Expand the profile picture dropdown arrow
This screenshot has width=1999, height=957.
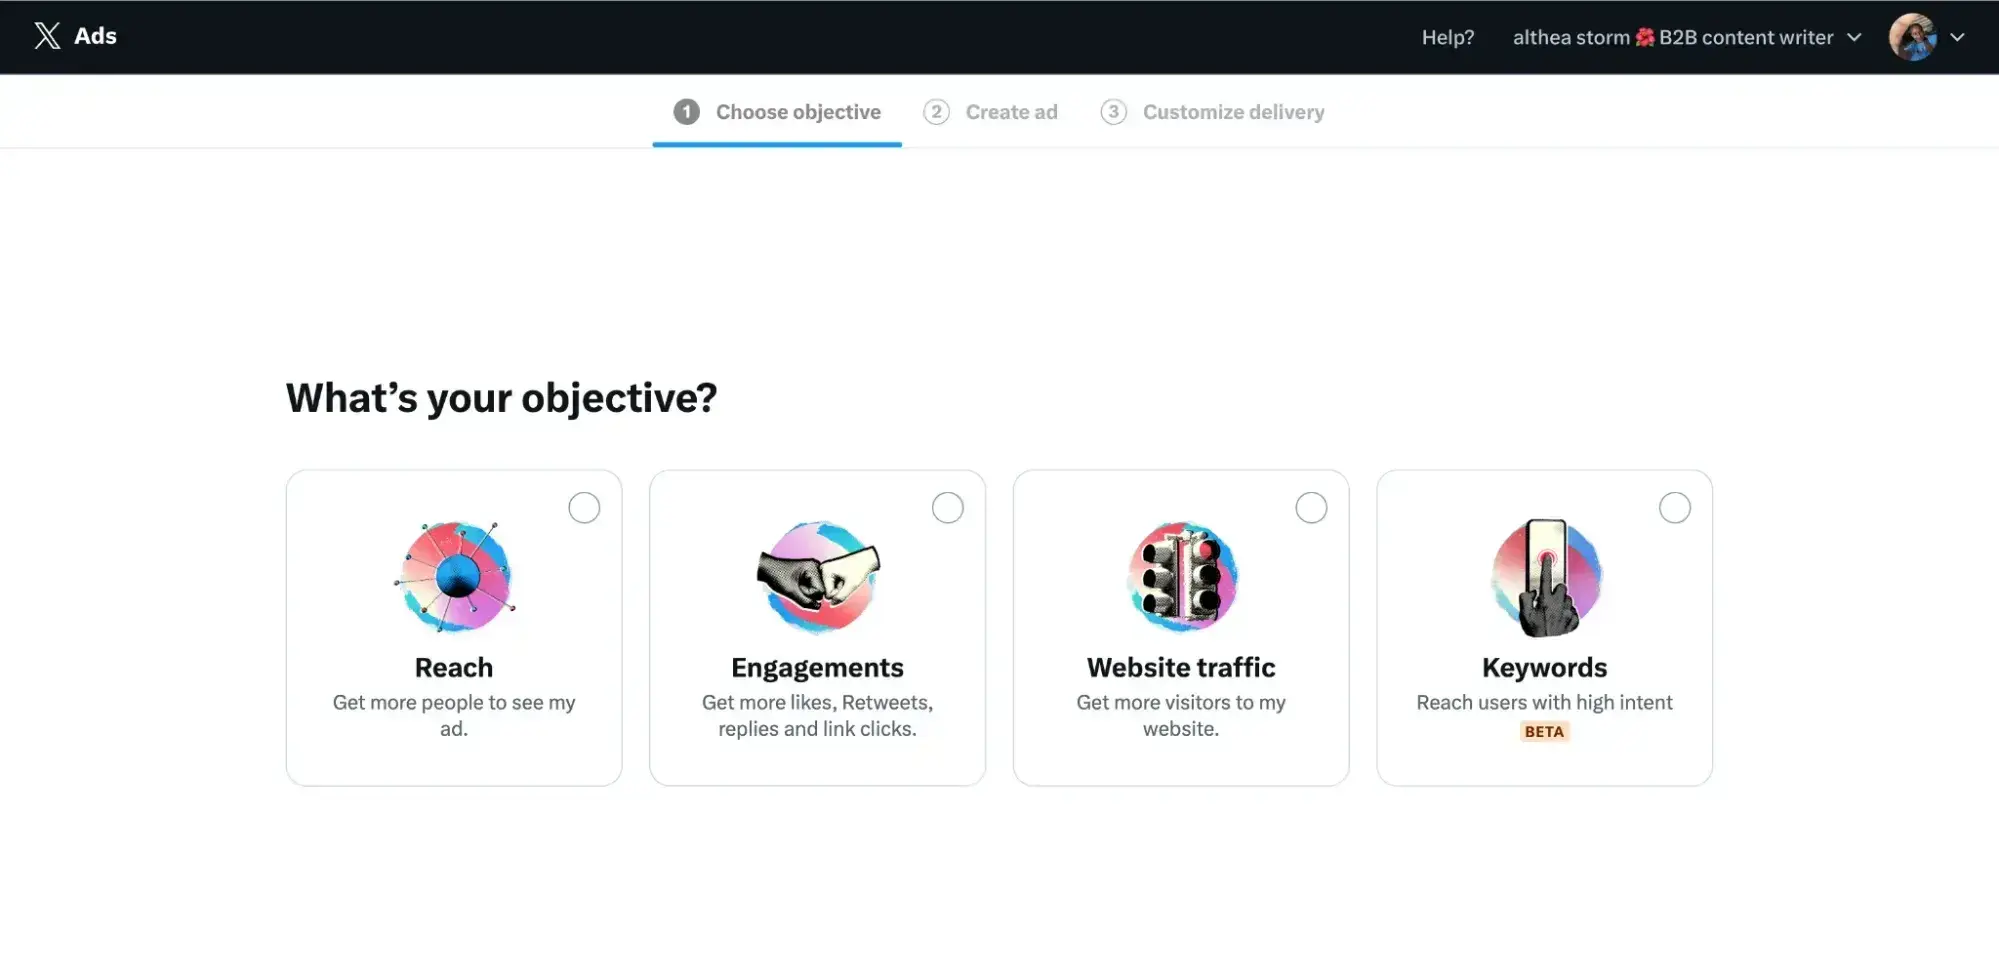pyautogui.click(x=1958, y=37)
